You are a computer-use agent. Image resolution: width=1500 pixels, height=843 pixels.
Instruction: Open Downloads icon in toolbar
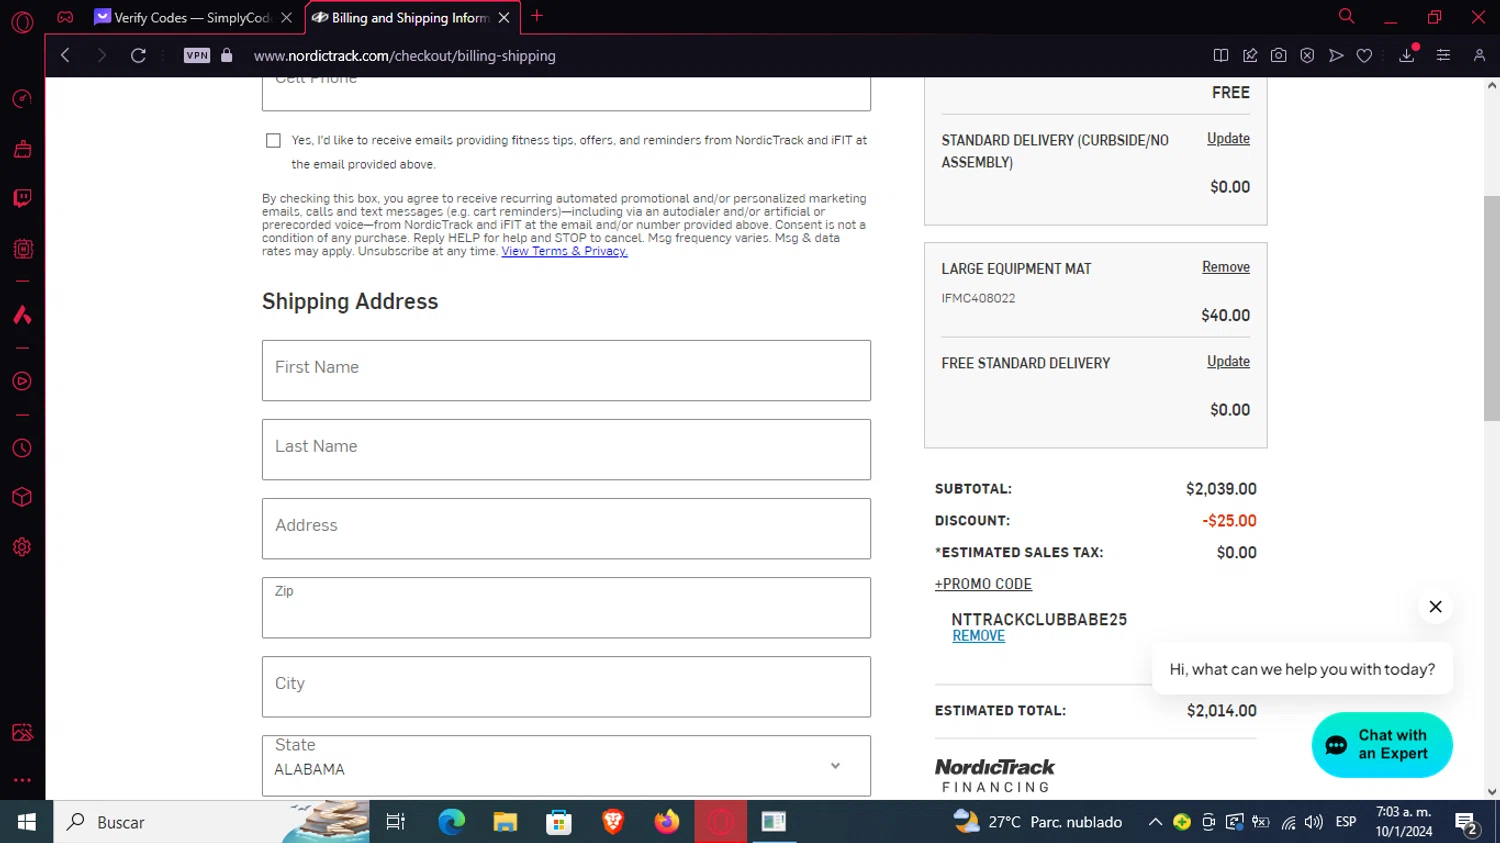1407,56
